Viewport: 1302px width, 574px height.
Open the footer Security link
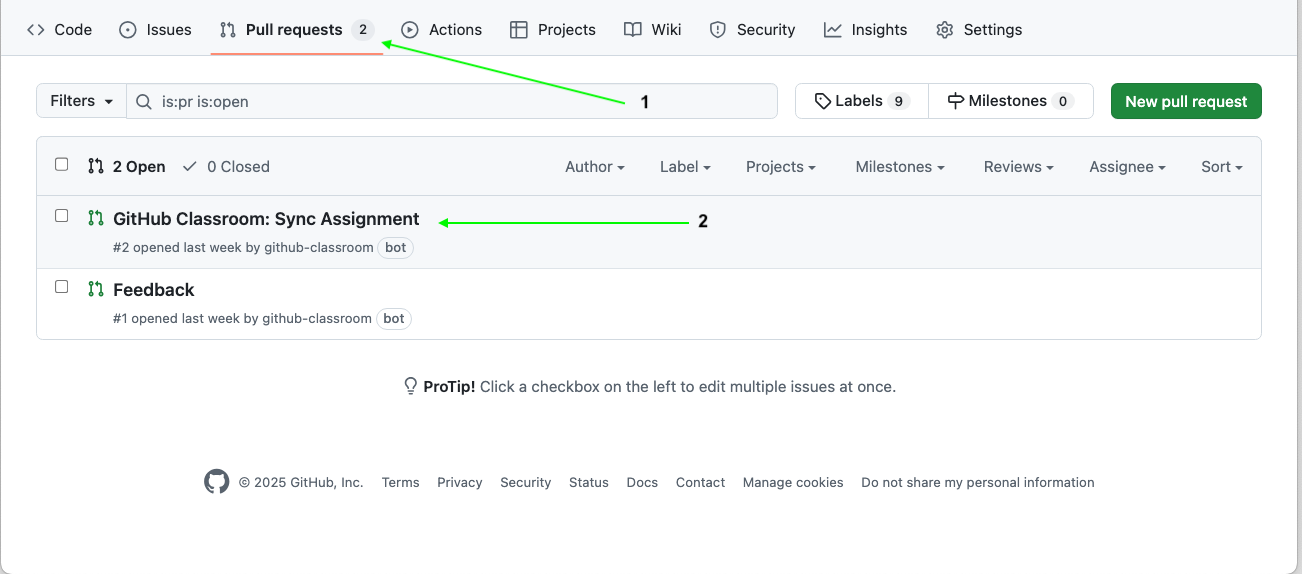(x=526, y=482)
